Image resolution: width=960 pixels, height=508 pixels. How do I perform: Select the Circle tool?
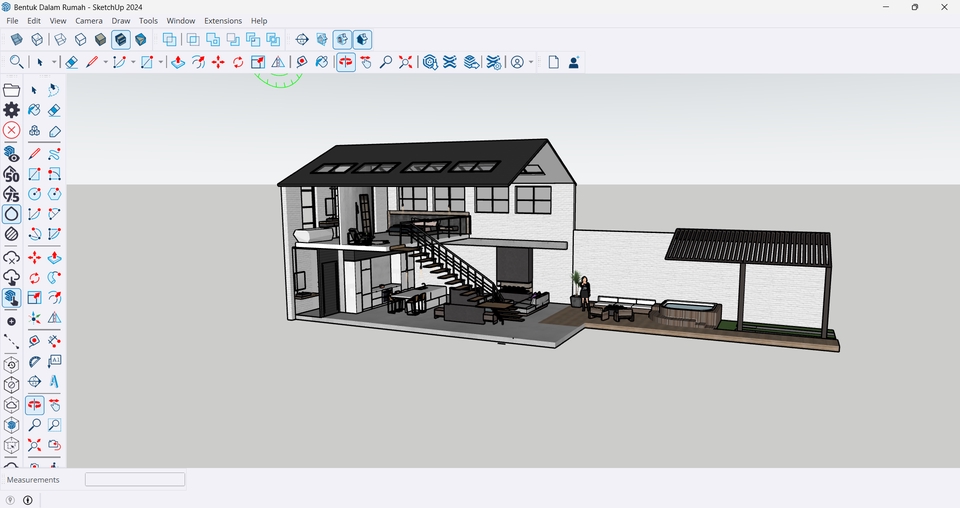[34, 194]
